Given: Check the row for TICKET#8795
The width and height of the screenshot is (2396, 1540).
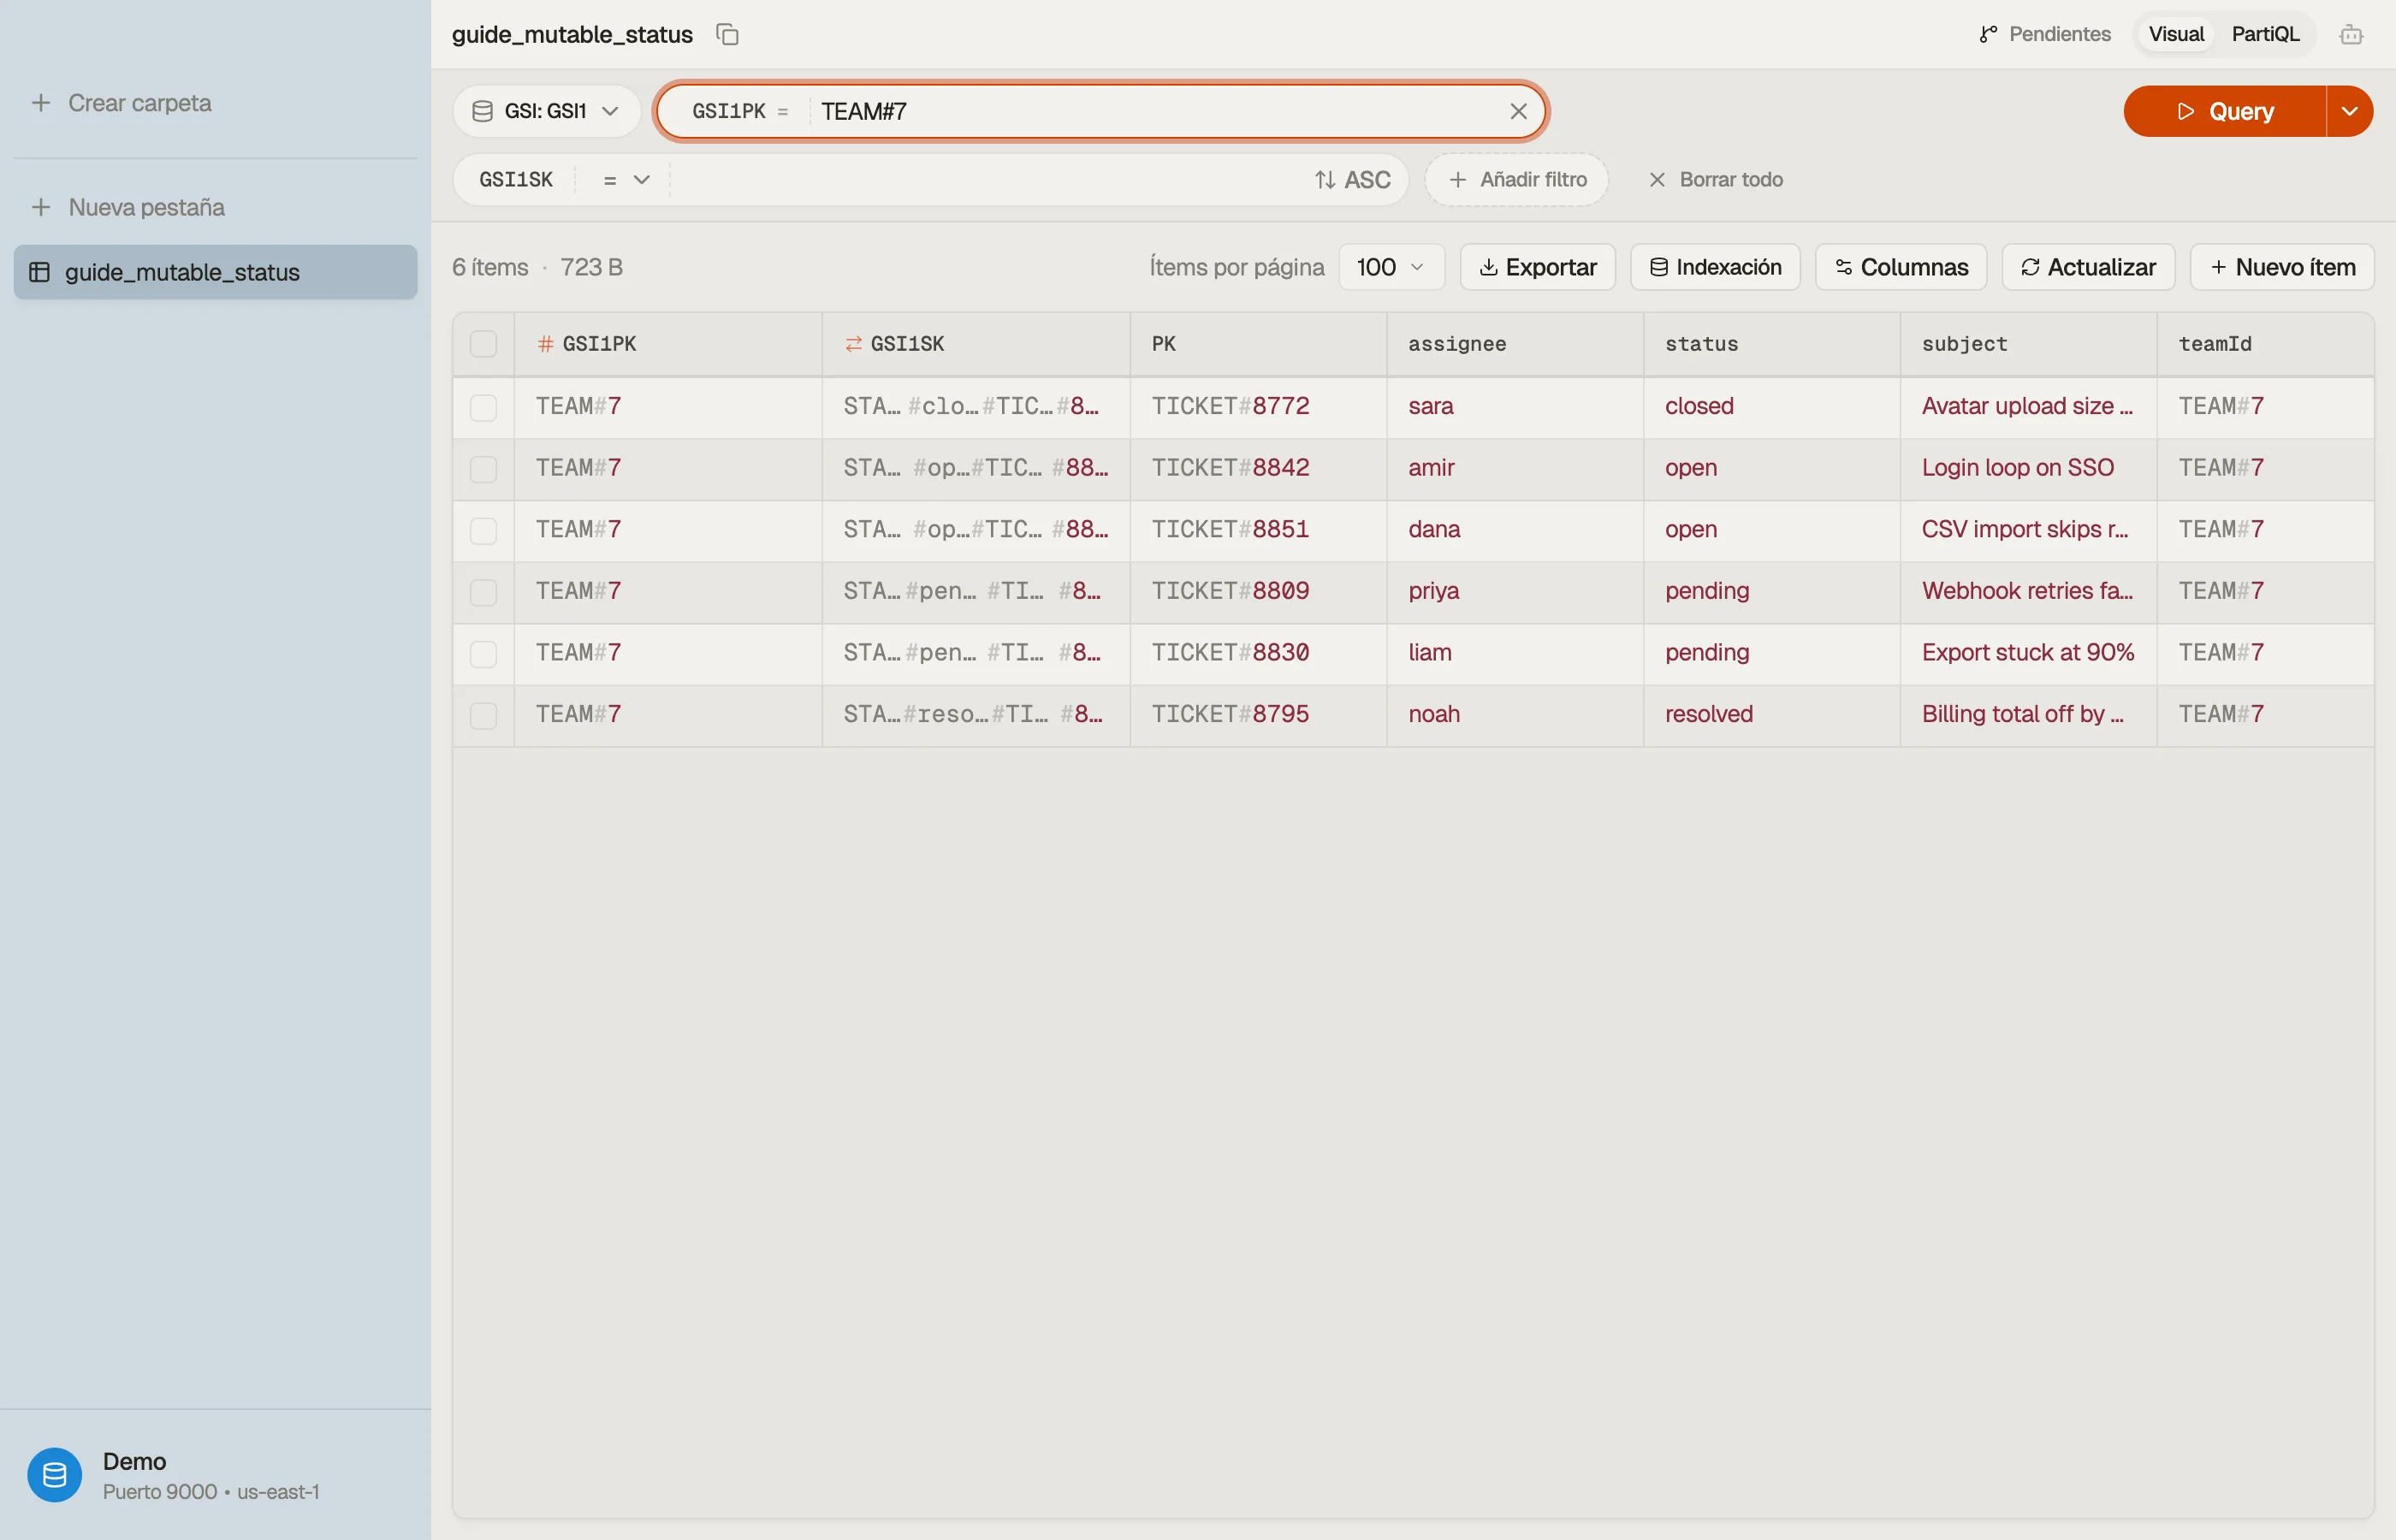Looking at the screenshot, I should 483,715.
